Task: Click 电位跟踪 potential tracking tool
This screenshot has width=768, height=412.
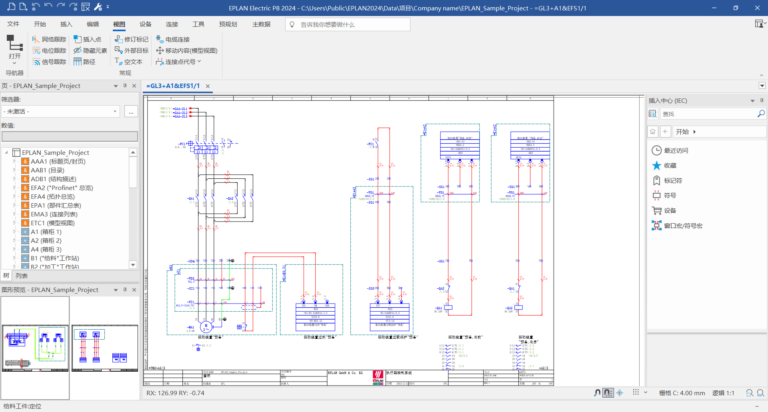Action: (x=49, y=50)
